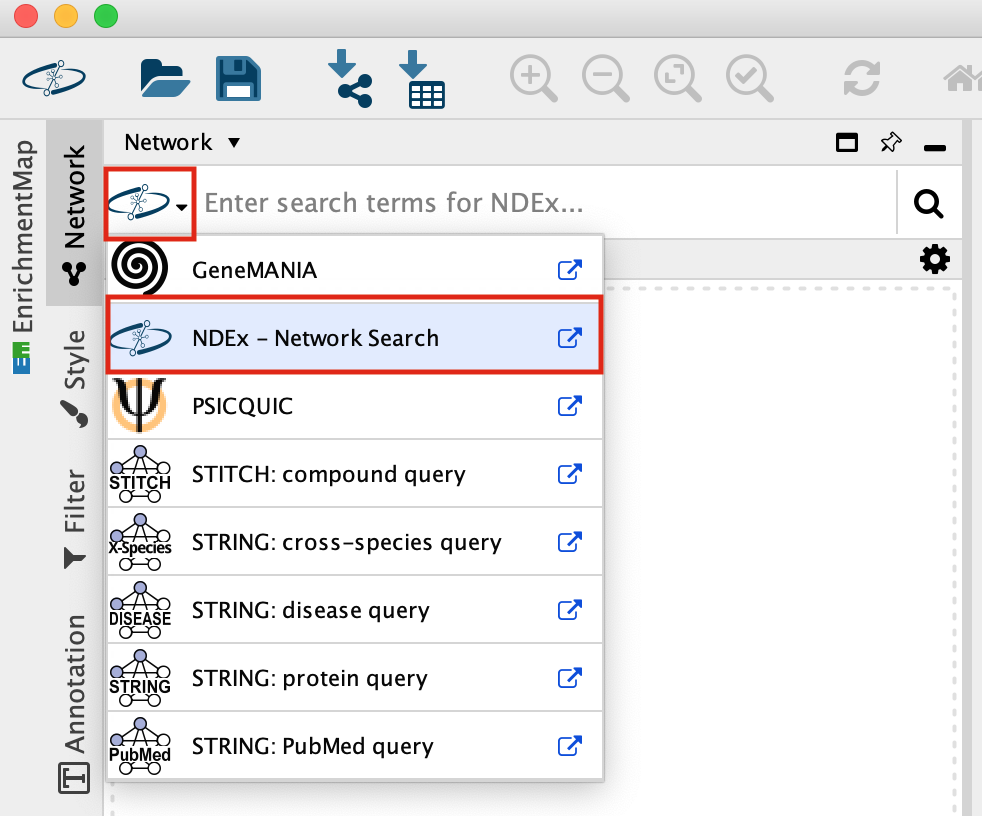Expand the search provider dropdown arrow
982x816 pixels.
(181, 207)
